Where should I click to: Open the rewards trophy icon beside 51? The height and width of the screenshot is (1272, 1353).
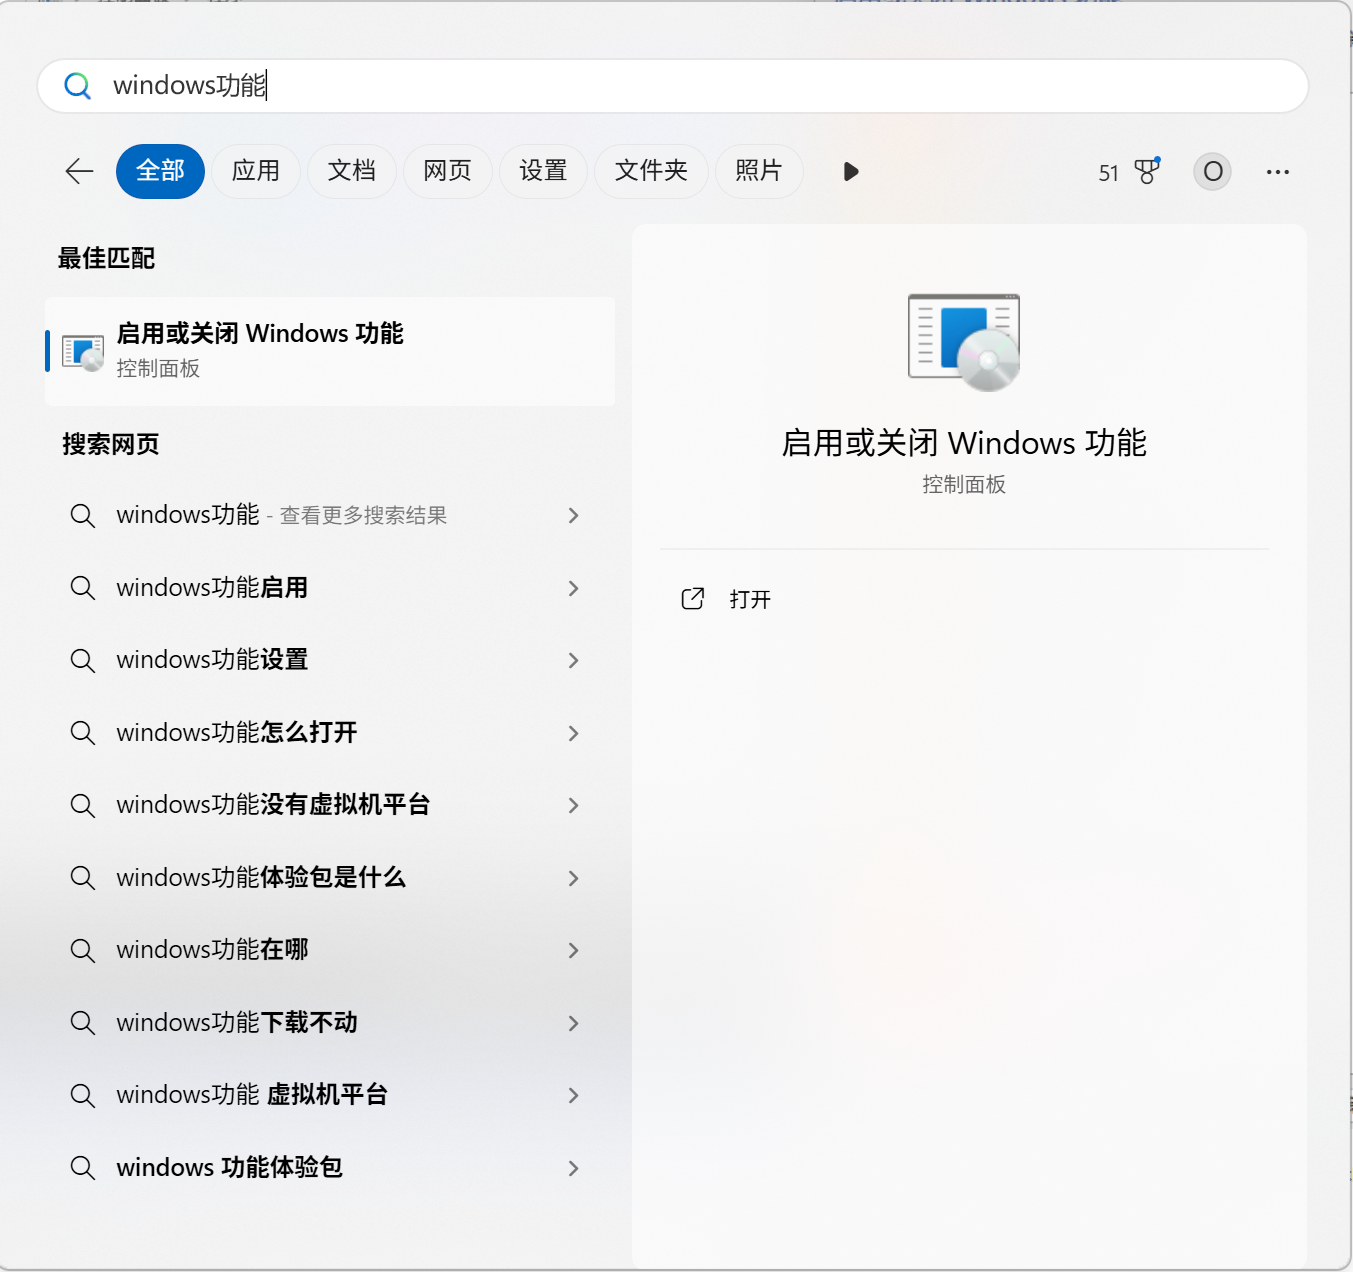click(1147, 171)
